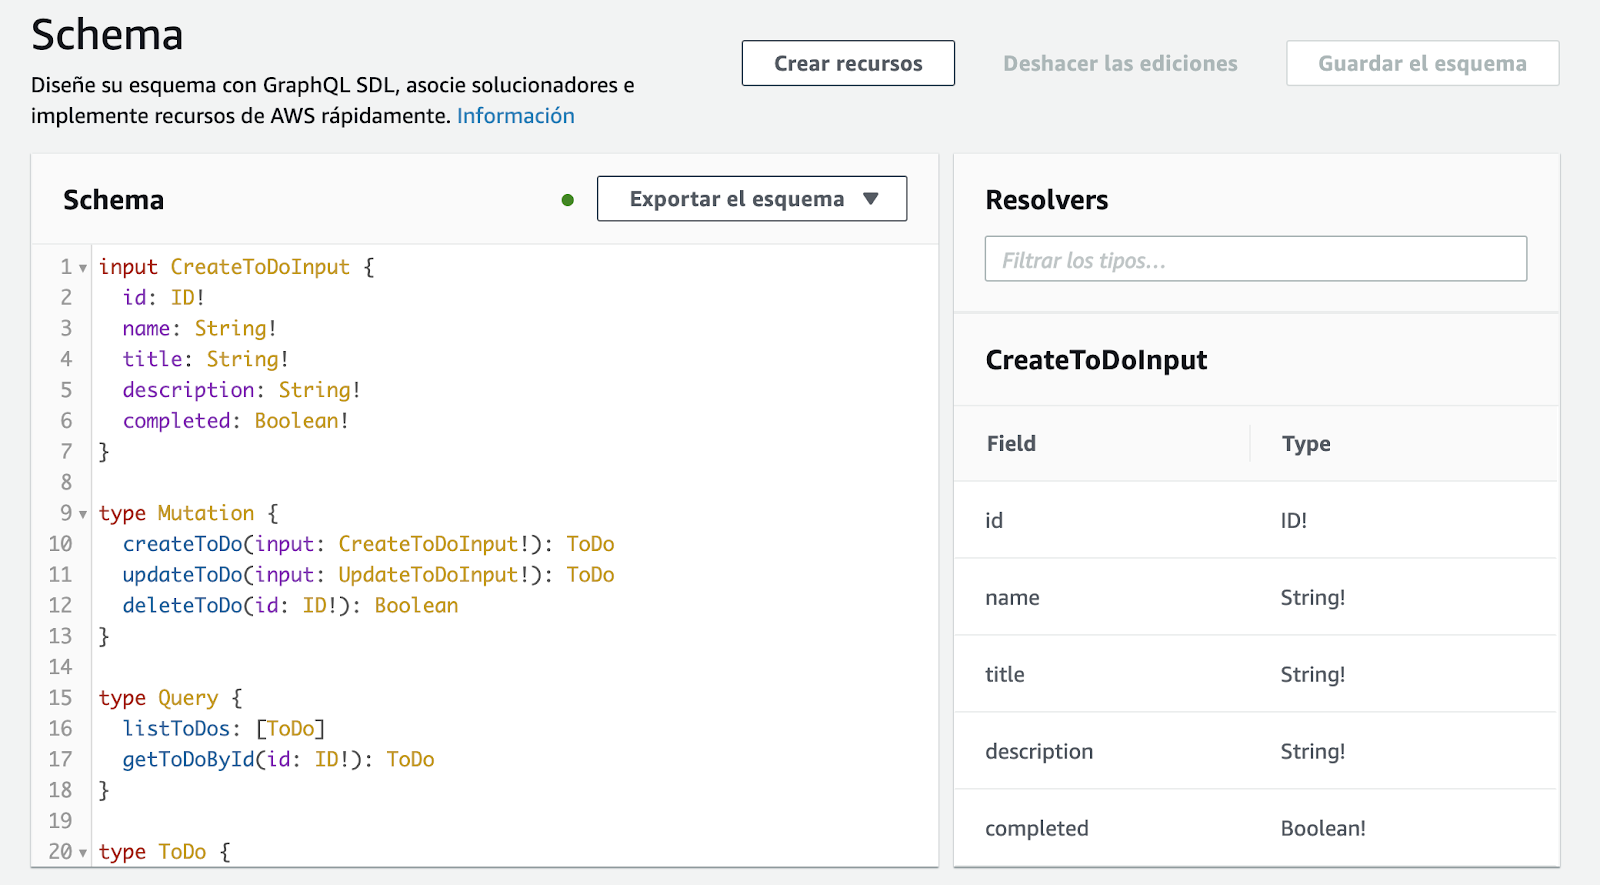Click line number 14 in the gutter
The width and height of the screenshot is (1600, 885).
pyautogui.click(x=60, y=667)
